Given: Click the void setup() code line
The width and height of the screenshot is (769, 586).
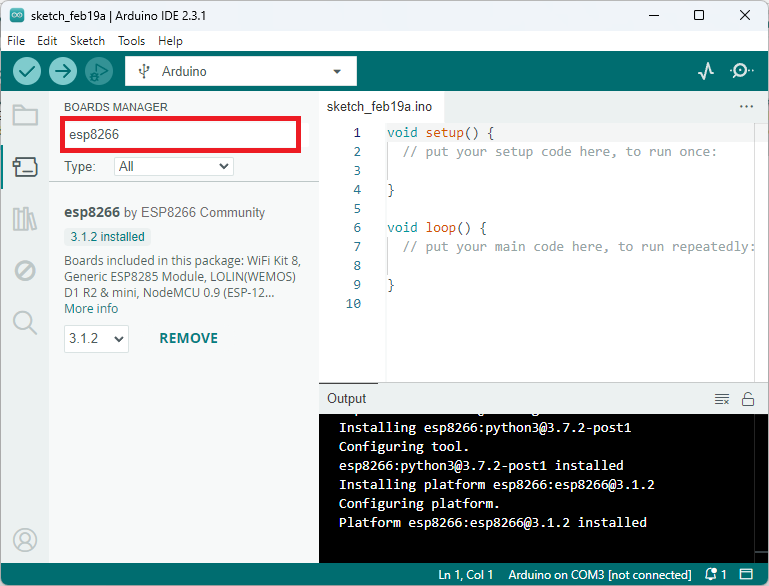Looking at the screenshot, I should [x=440, y=133].
